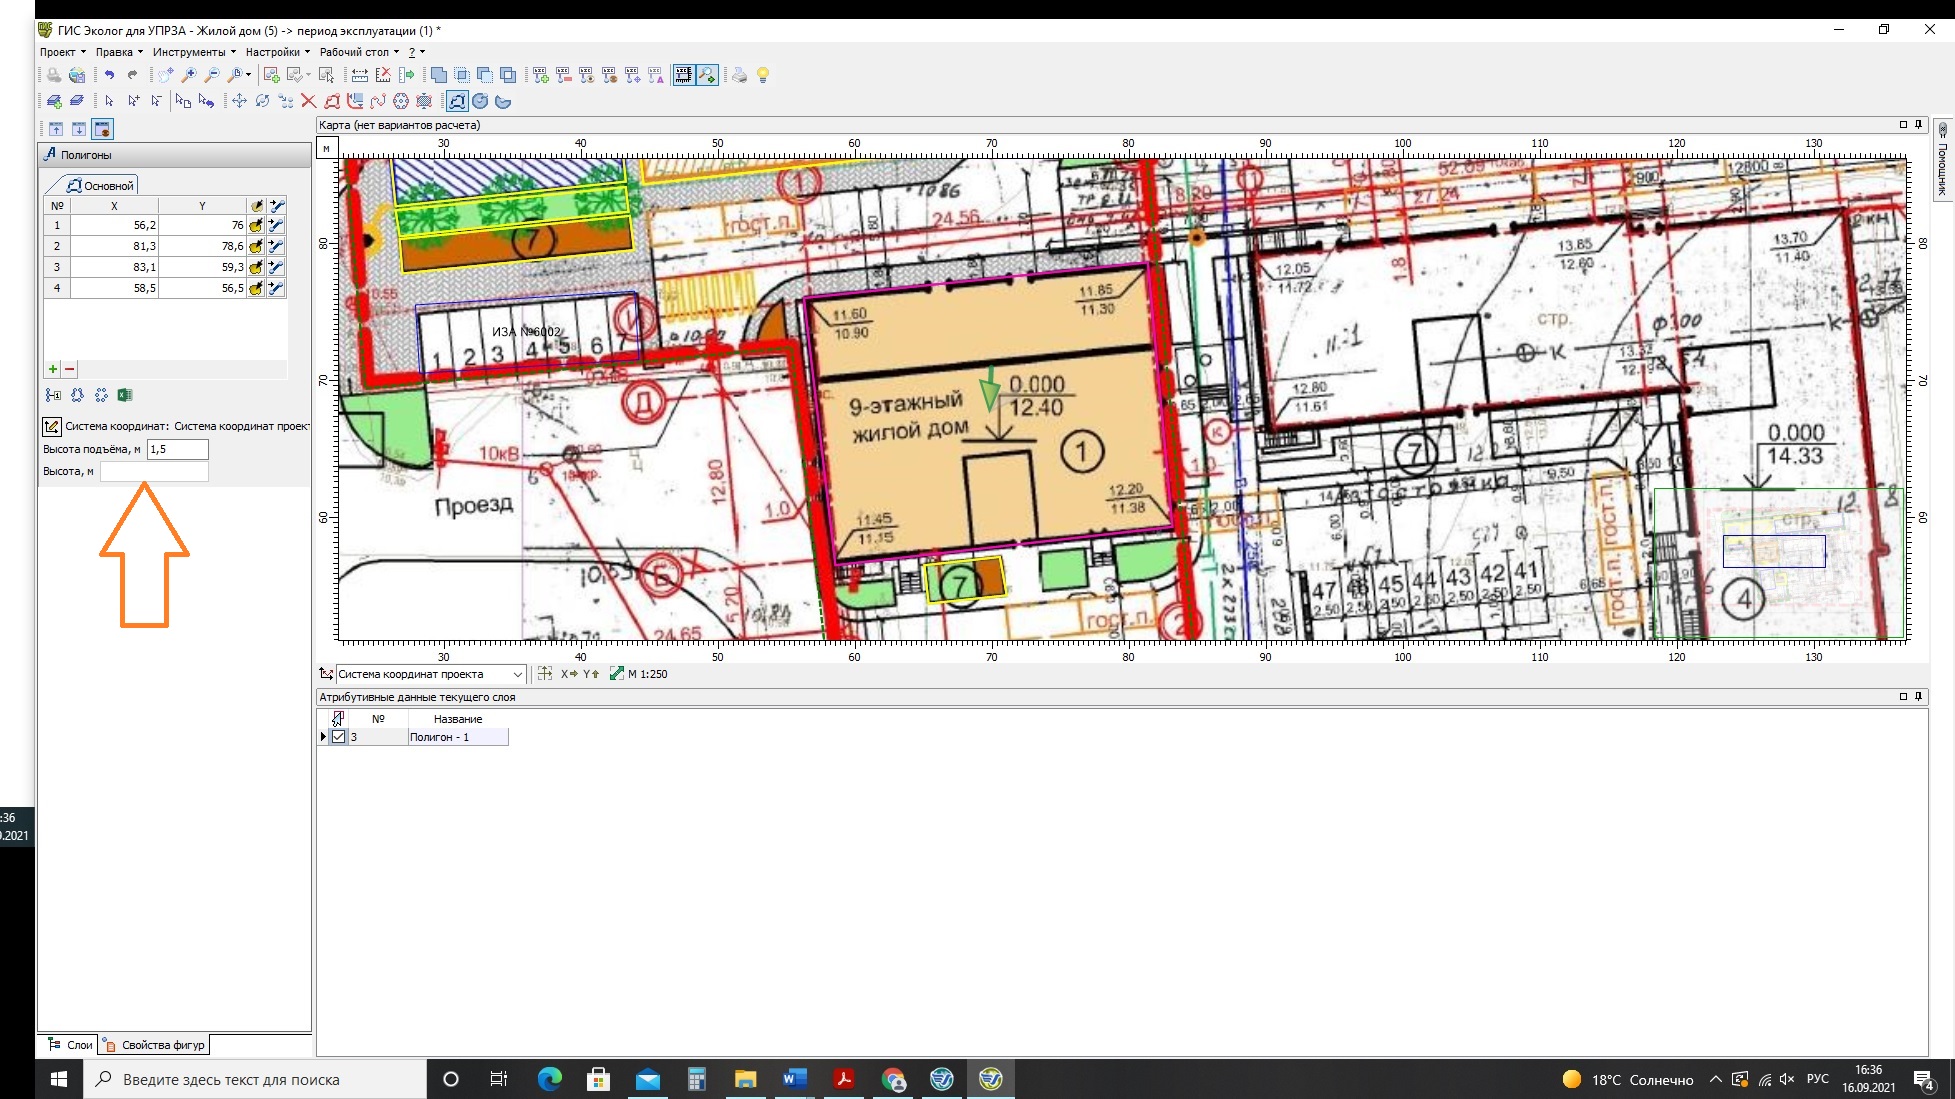
Task: Click the Excel export icon under table
Action: [x=125, y=395]
